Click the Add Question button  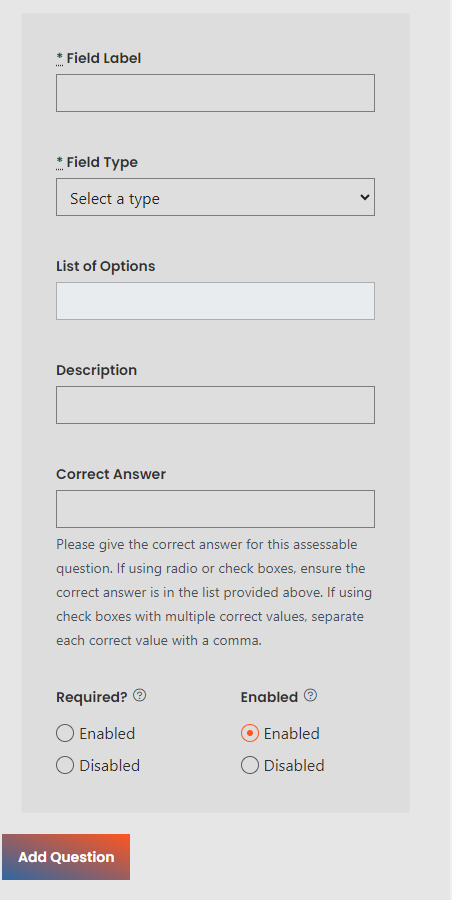[66, 857]
